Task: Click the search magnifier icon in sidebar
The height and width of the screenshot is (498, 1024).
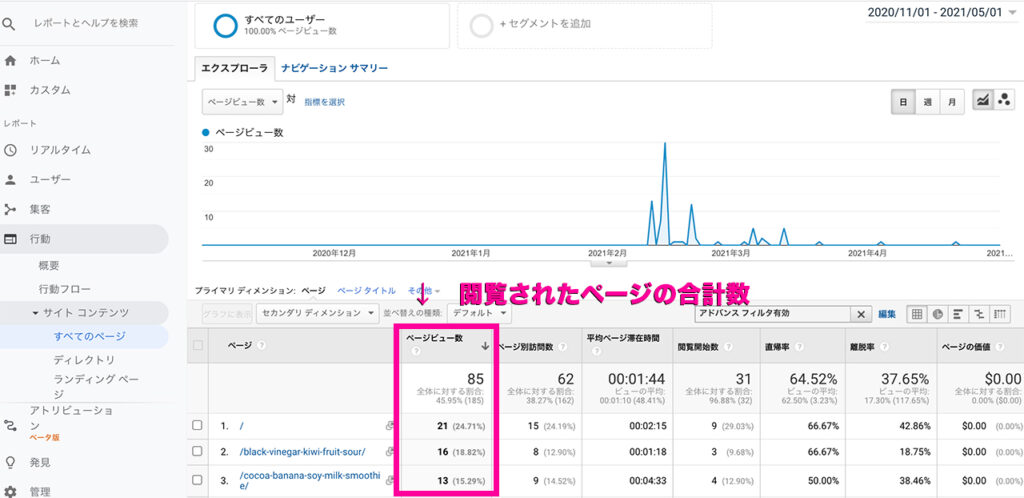Action: click(8, 23)
